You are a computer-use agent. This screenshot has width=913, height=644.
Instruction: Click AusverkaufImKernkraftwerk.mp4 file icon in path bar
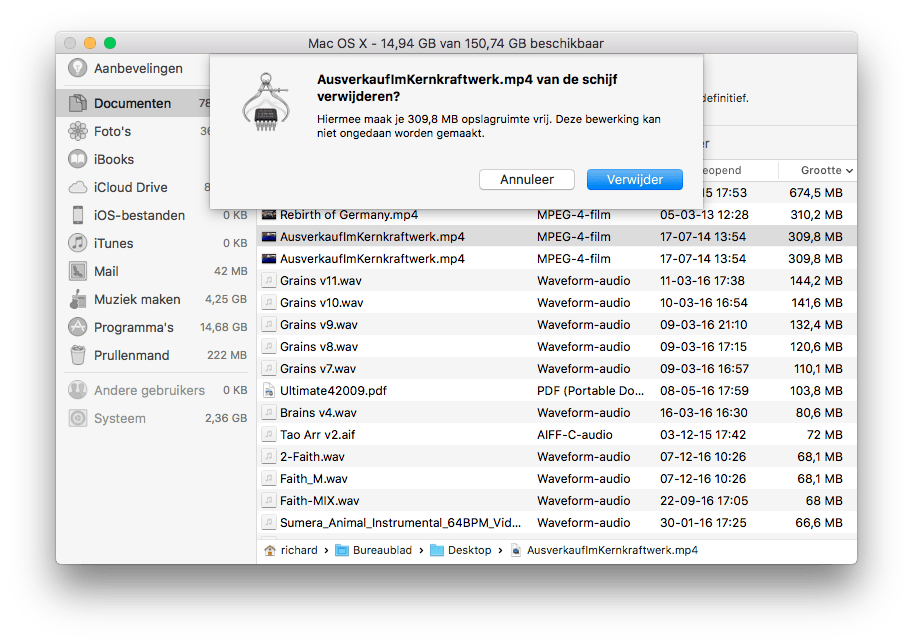[x=516, y=550]
